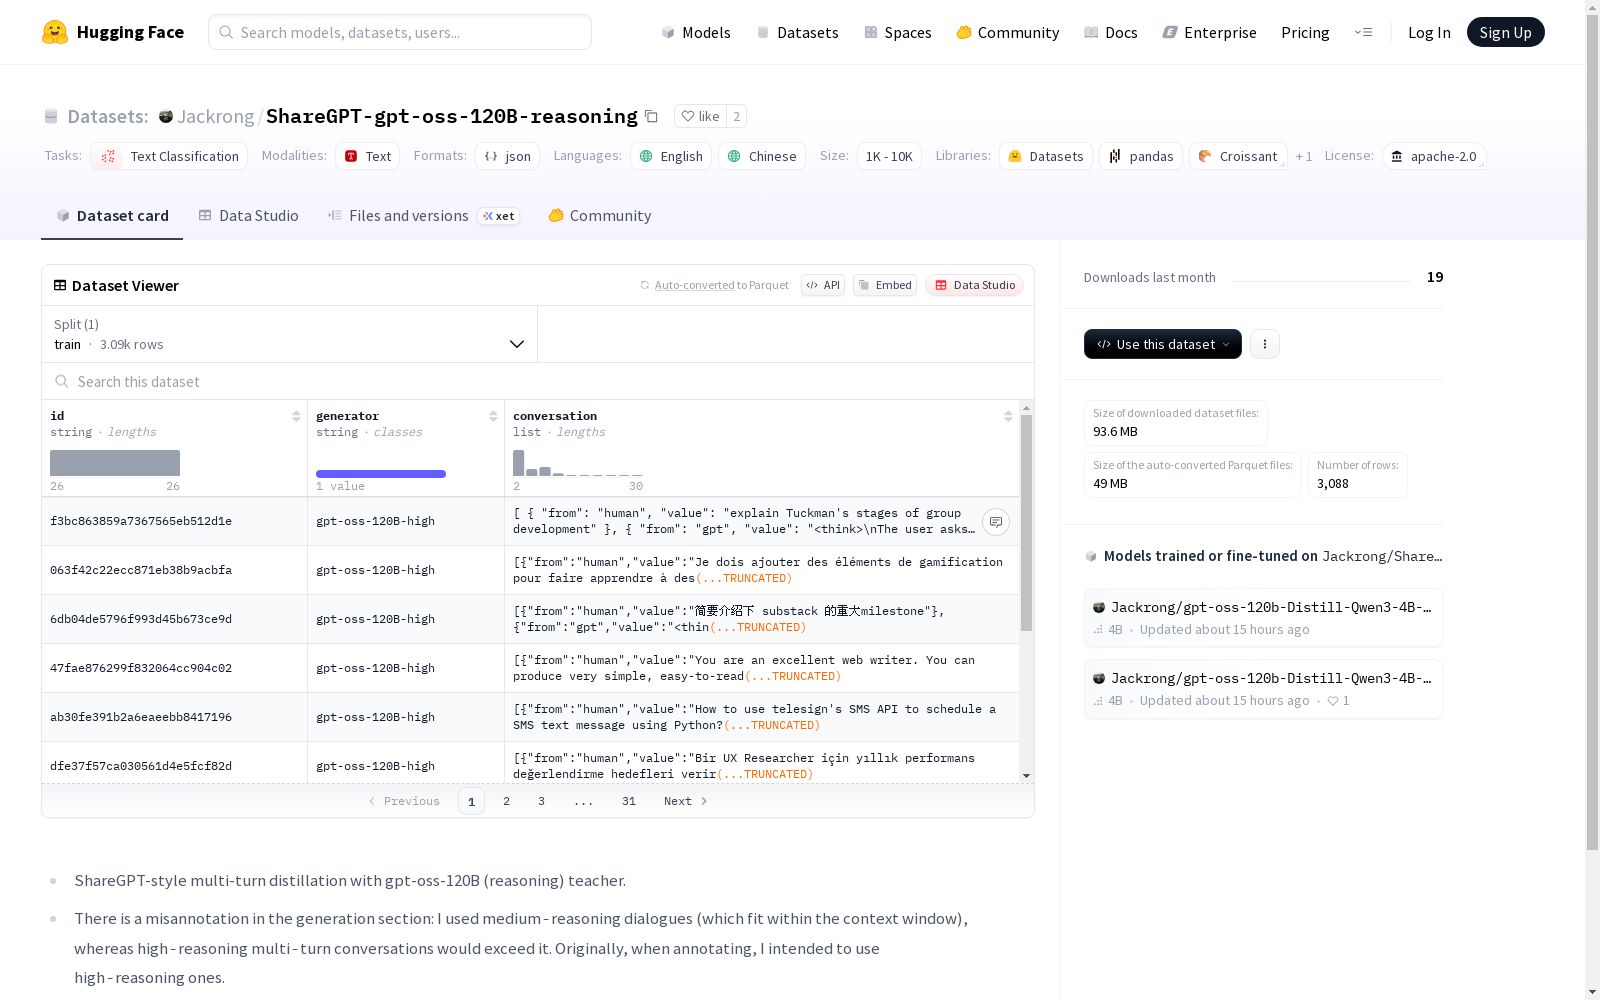Open the three-dot options next to Use this dataset
The width and height of the screenshot is (1600, 1000).
click(x=1265, y=344)
